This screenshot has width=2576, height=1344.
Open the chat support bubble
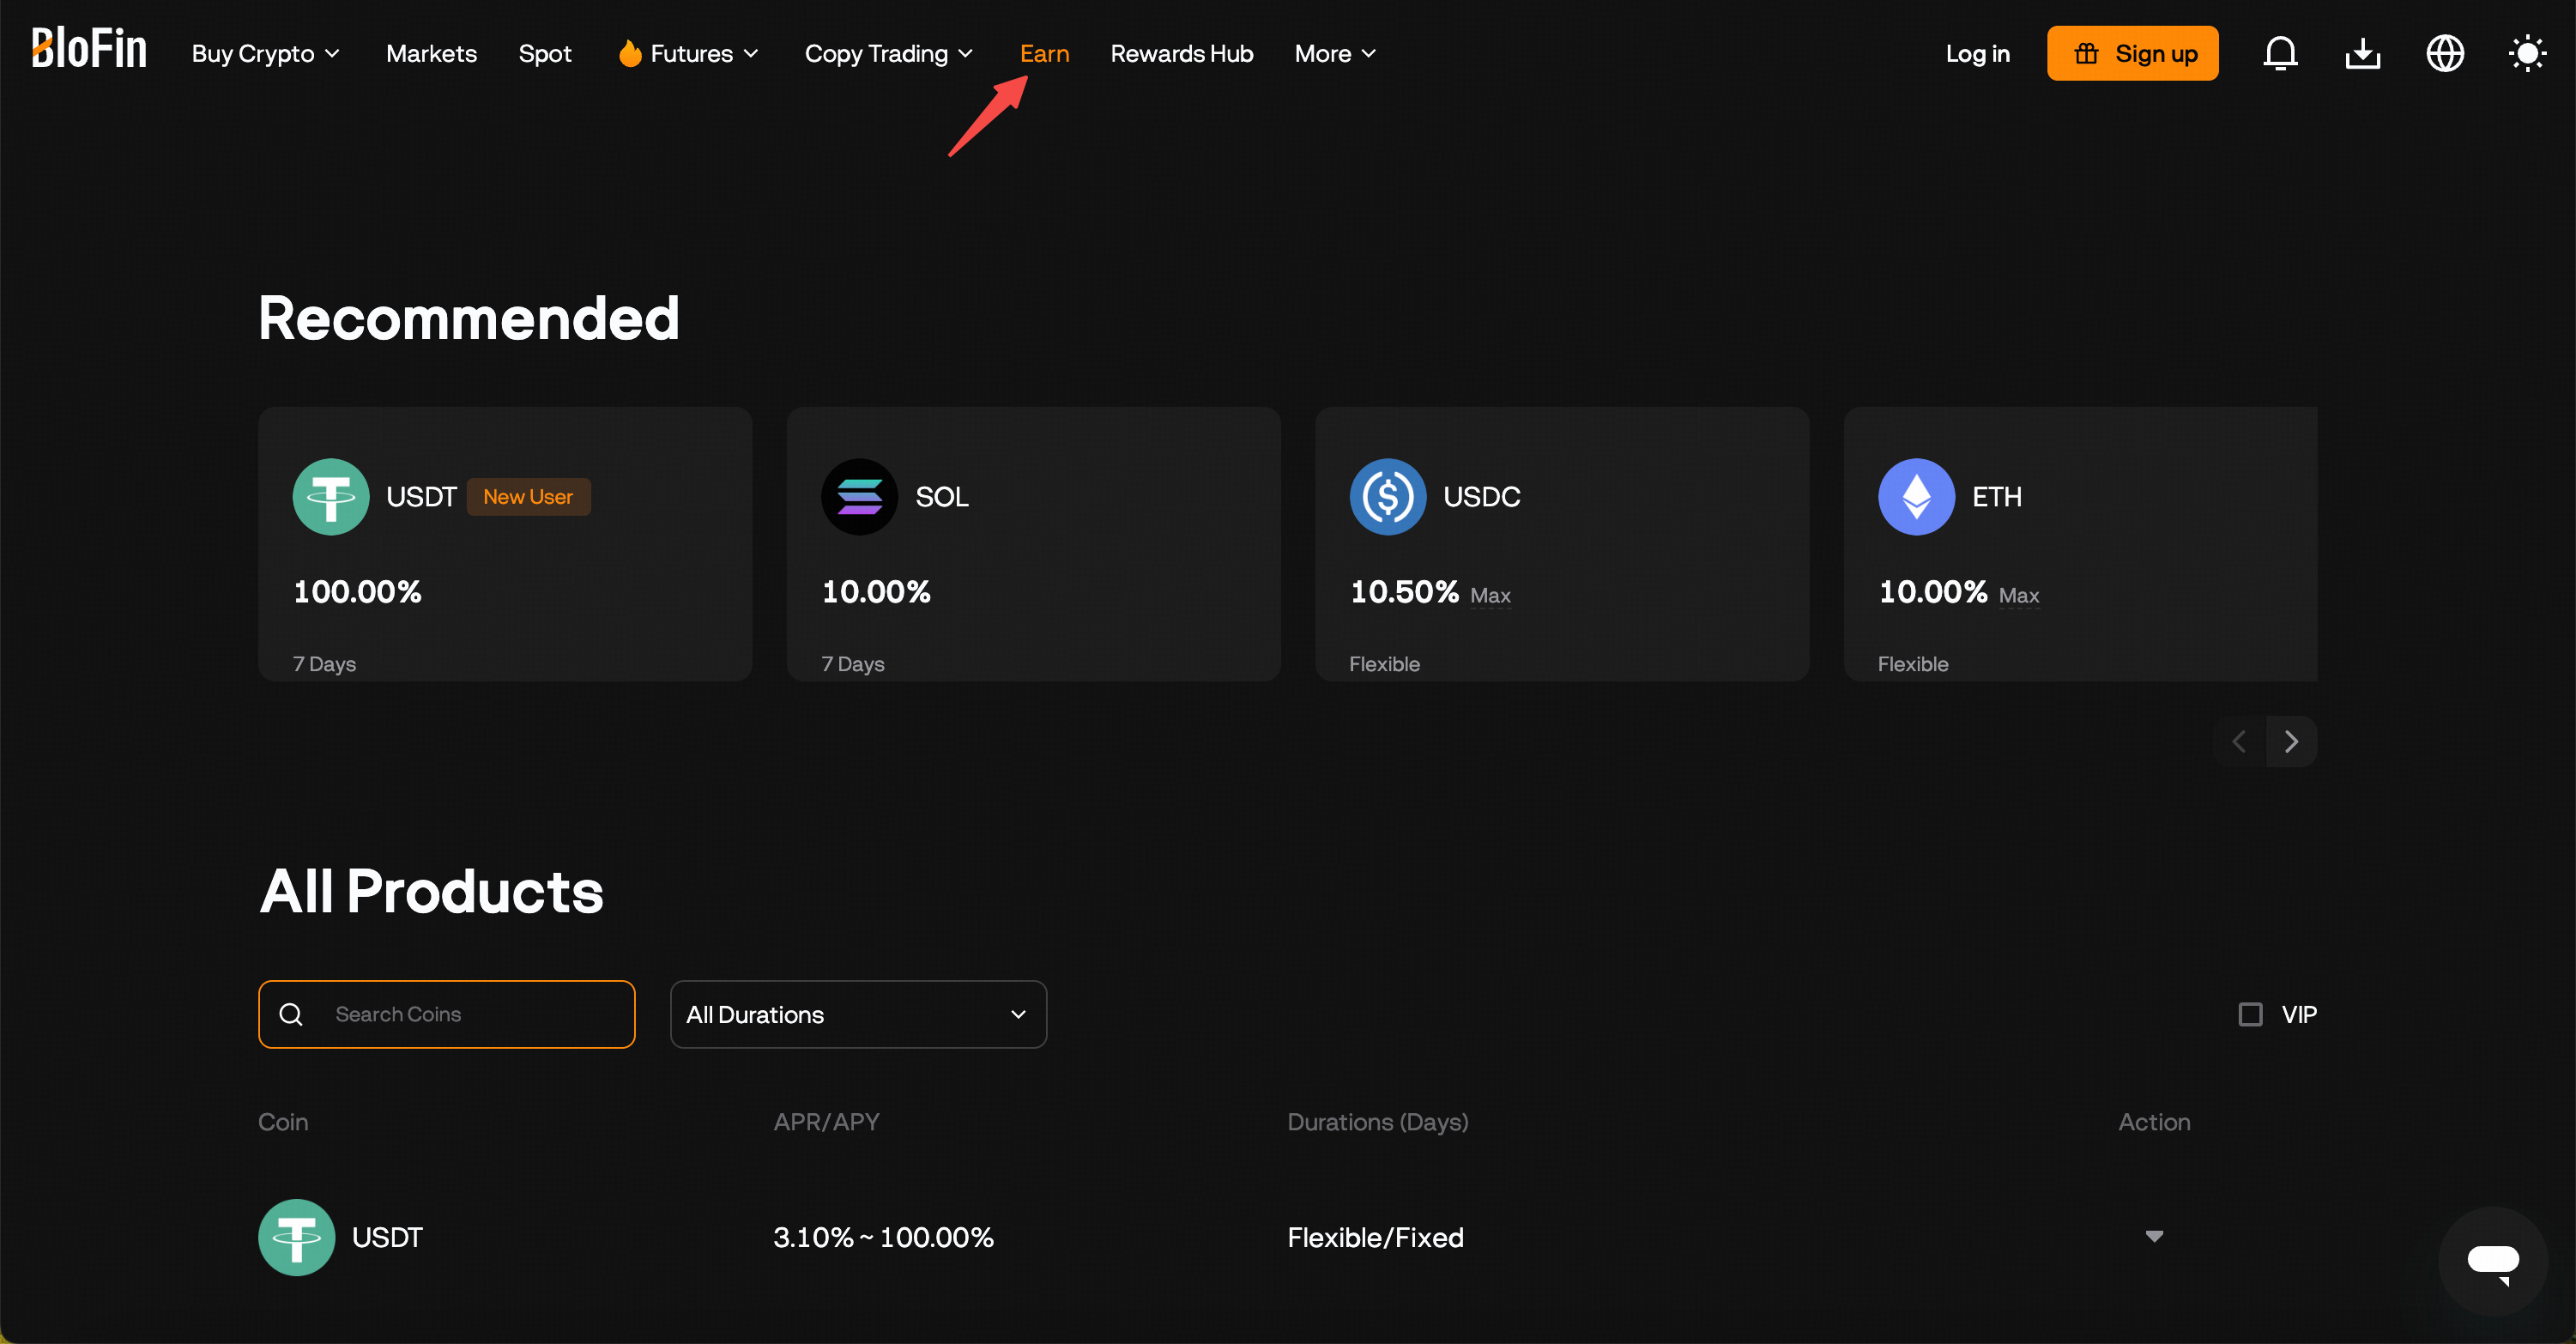2492,1260
